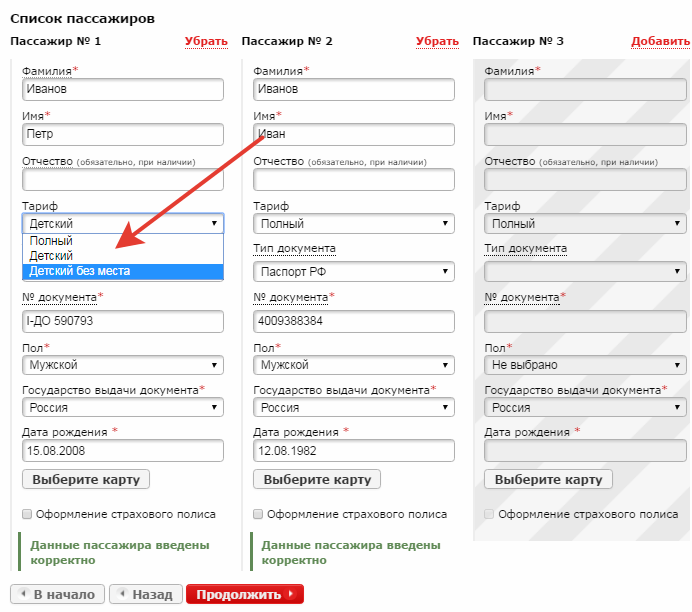The height and width of the screenshot is (612, 692).
Task: Go to start with В начало button
Action: [x=57, y=594]
